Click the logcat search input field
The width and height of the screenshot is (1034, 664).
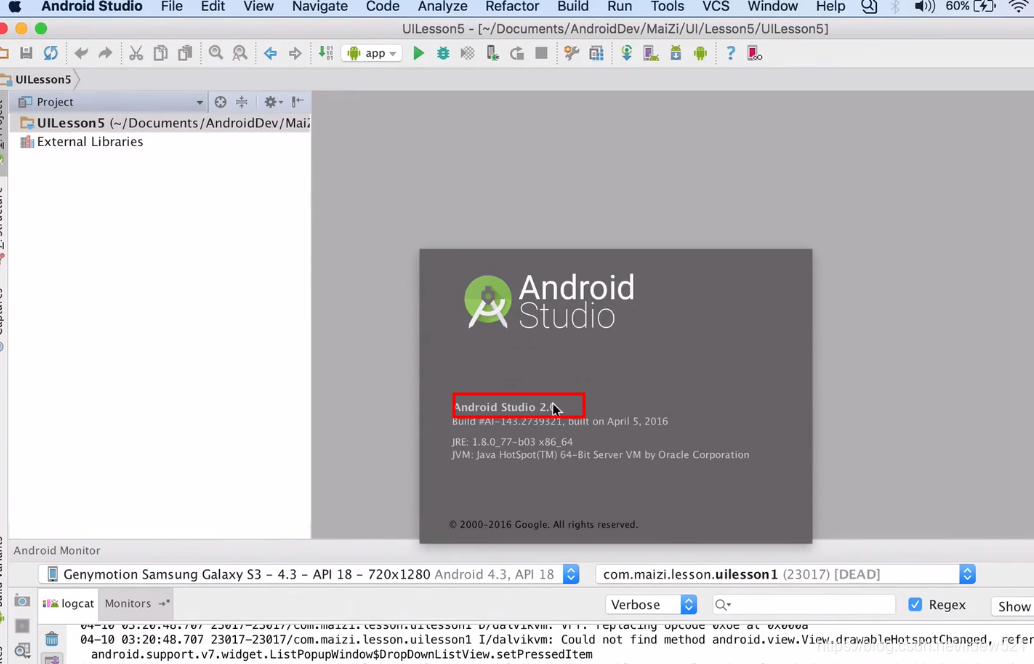pyautogui.click(x=804, y=605)
